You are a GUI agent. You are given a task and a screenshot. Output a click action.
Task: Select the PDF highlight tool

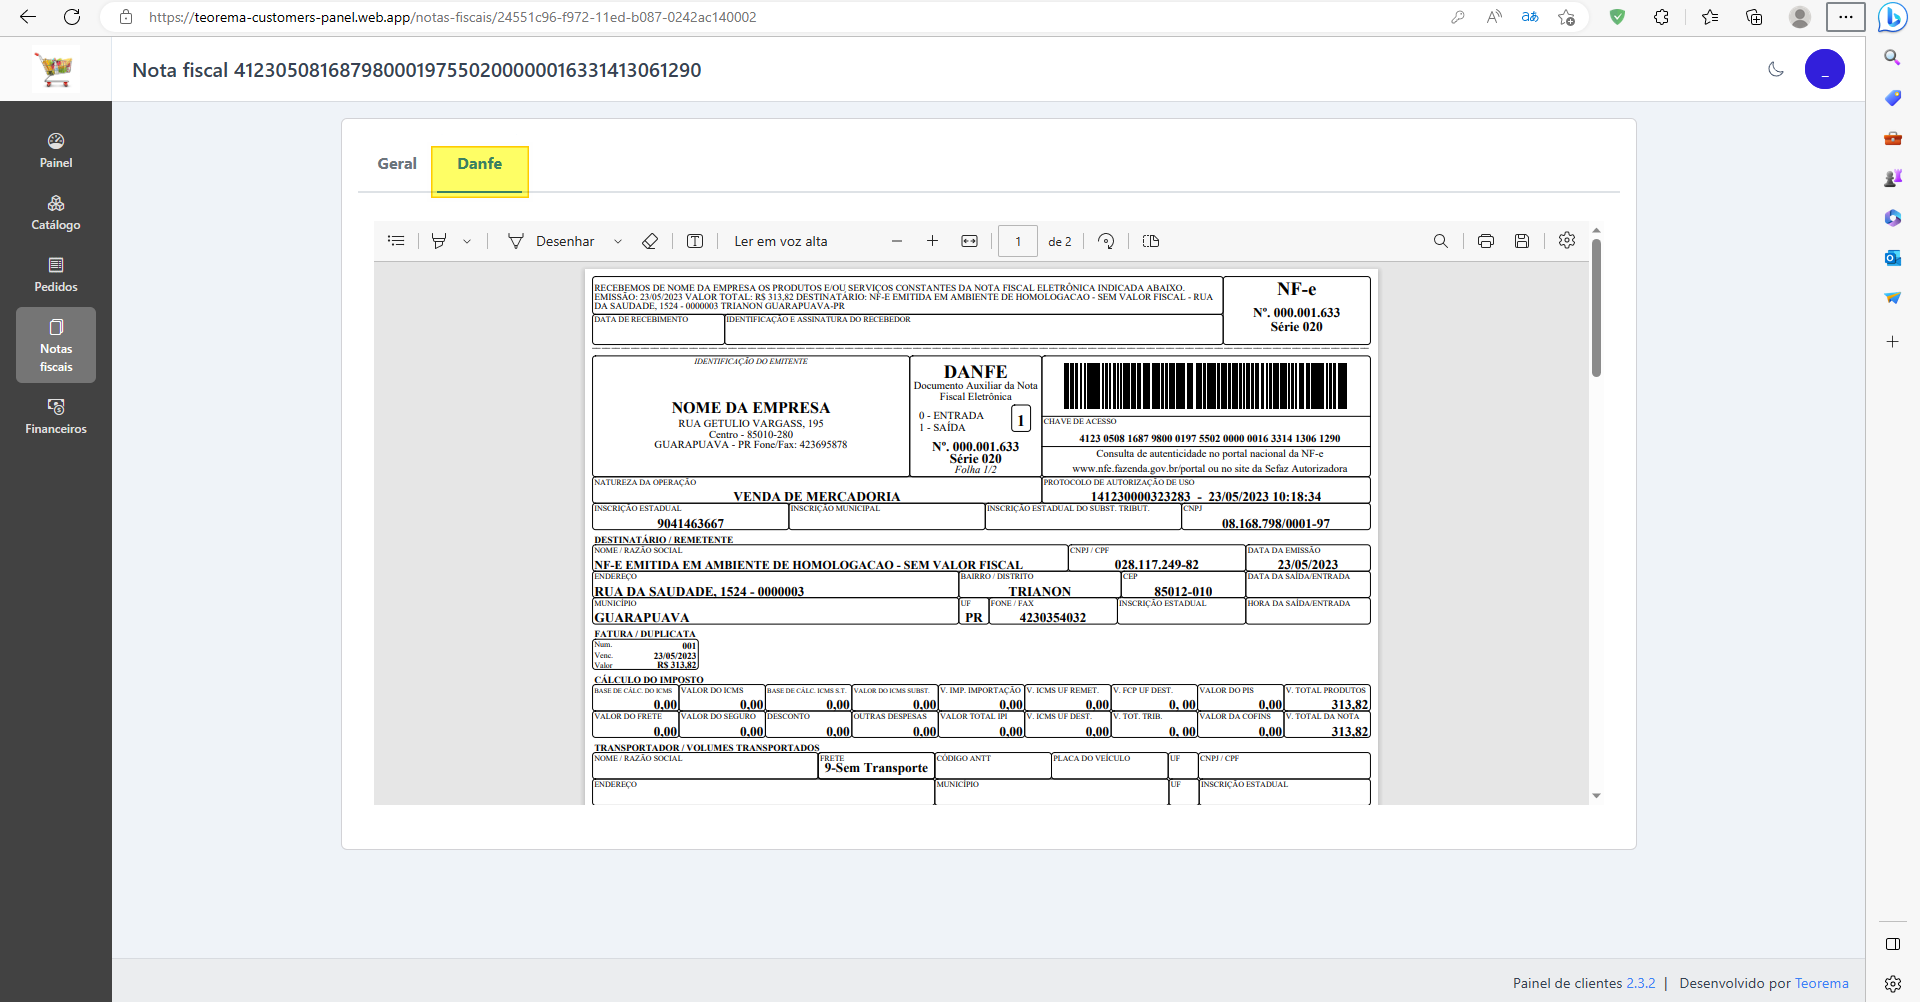tap(439, 241)
